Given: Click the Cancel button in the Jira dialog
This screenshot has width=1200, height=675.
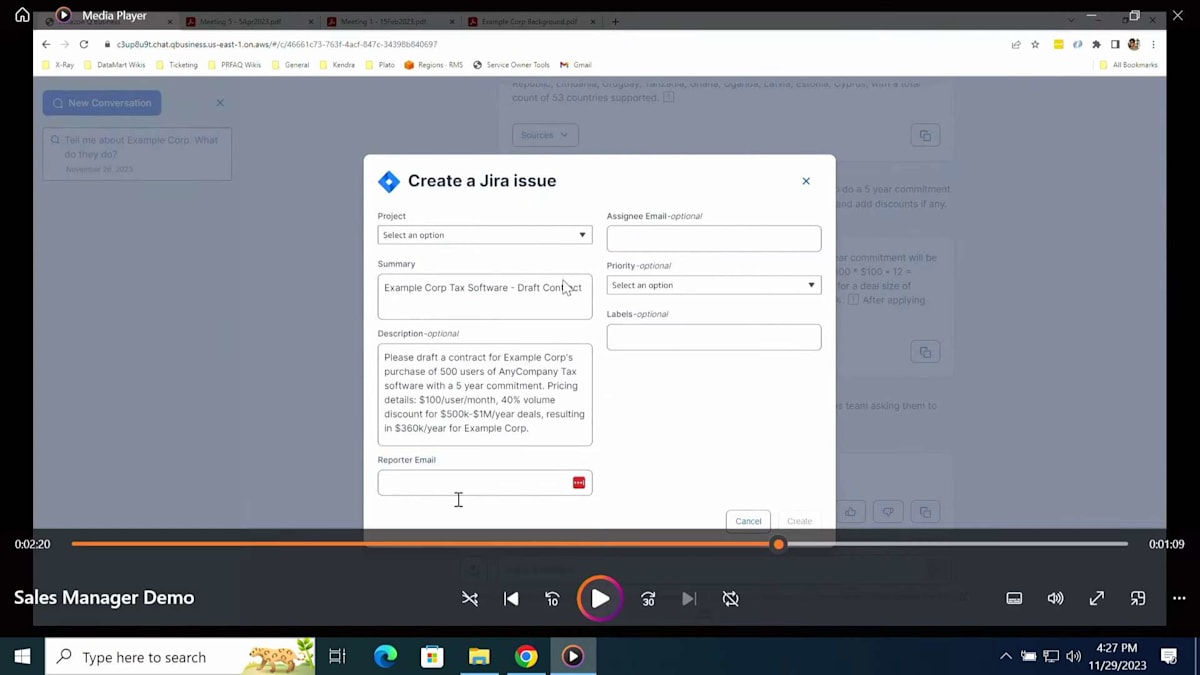Looking at the screenshot, I should (748, 521).
